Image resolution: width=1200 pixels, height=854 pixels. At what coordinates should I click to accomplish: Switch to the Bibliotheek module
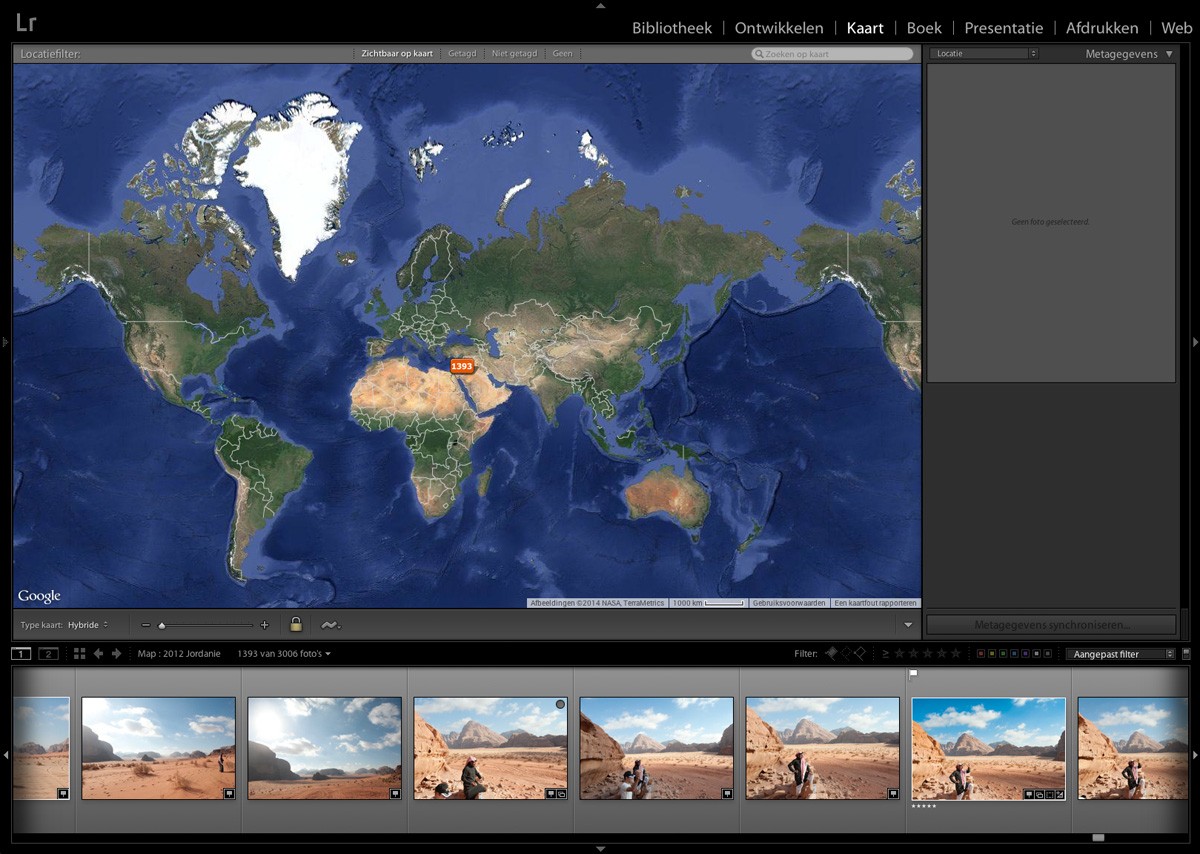(671, 28)
